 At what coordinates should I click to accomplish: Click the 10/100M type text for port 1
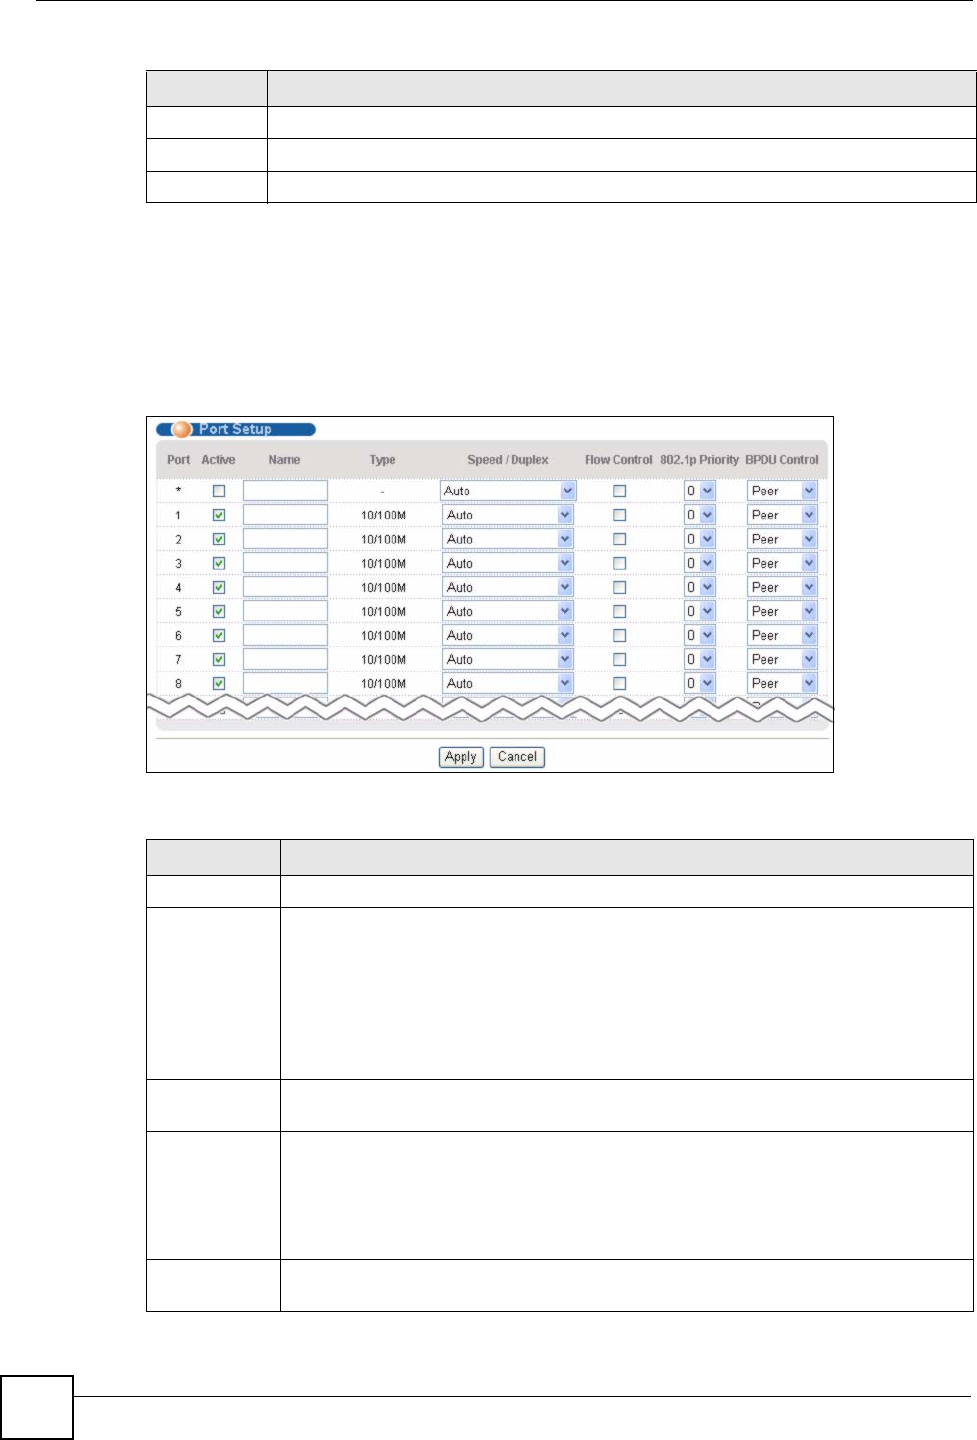pyautogui.click(x=383, y=515)
